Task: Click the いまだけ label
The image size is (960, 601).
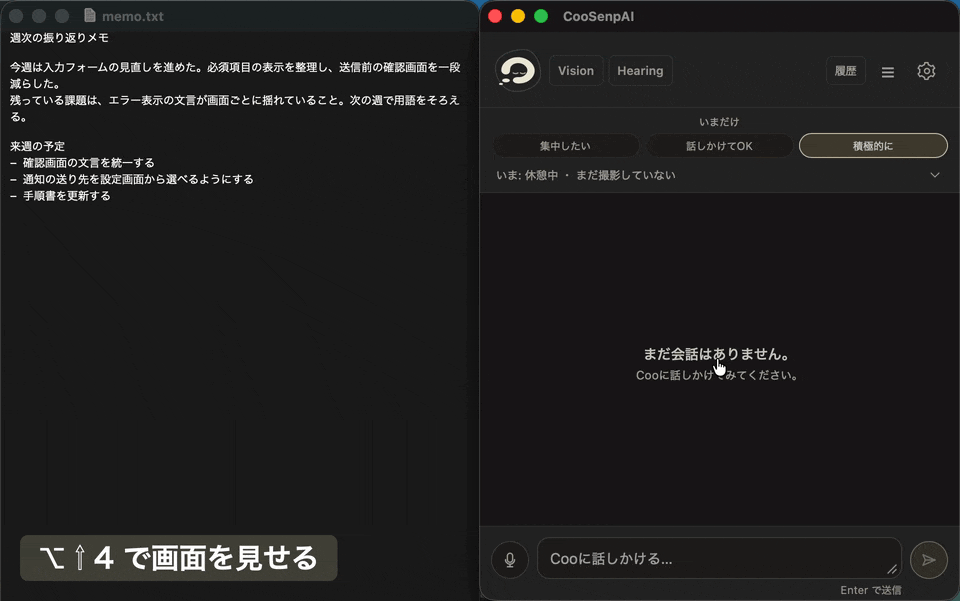Action: pyautogui.click(x=719, y=122)
